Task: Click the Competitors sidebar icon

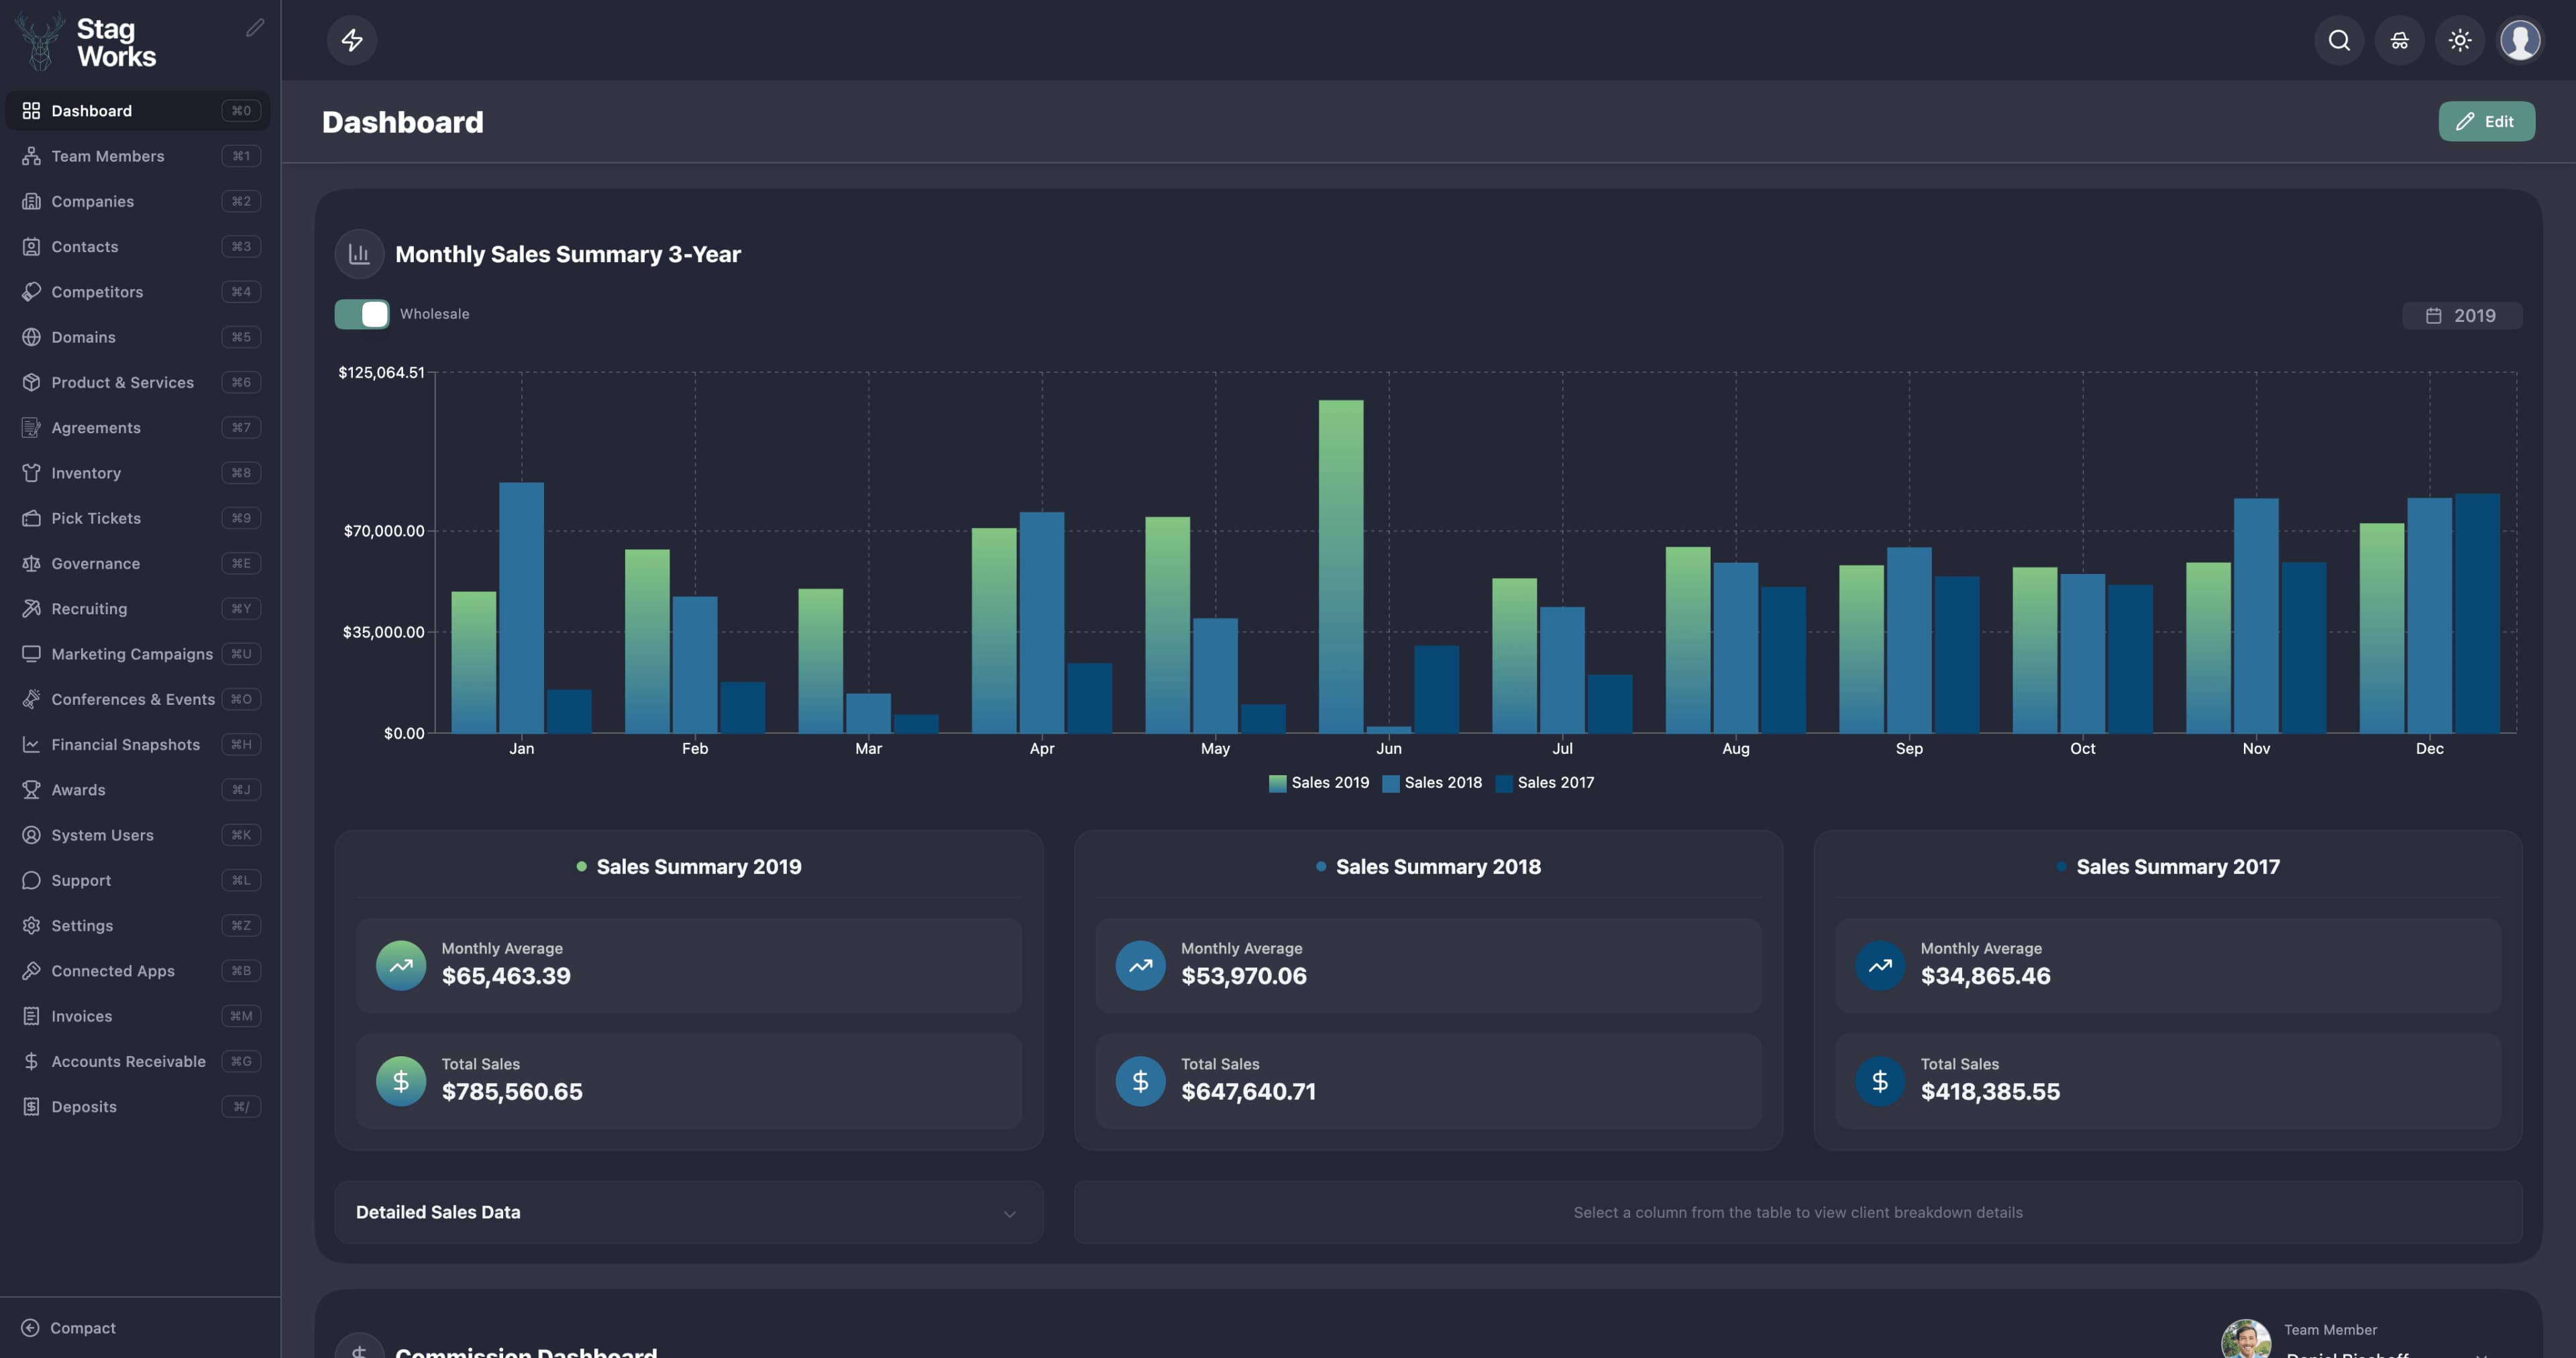Action: pos(31,292)
